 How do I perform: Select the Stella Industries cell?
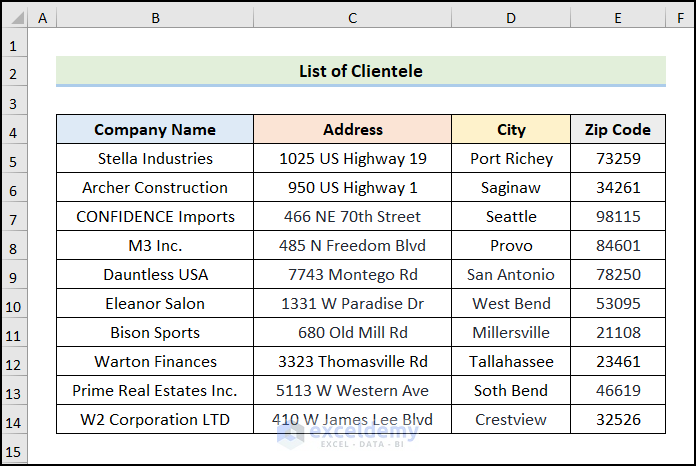tap(155, 159)
